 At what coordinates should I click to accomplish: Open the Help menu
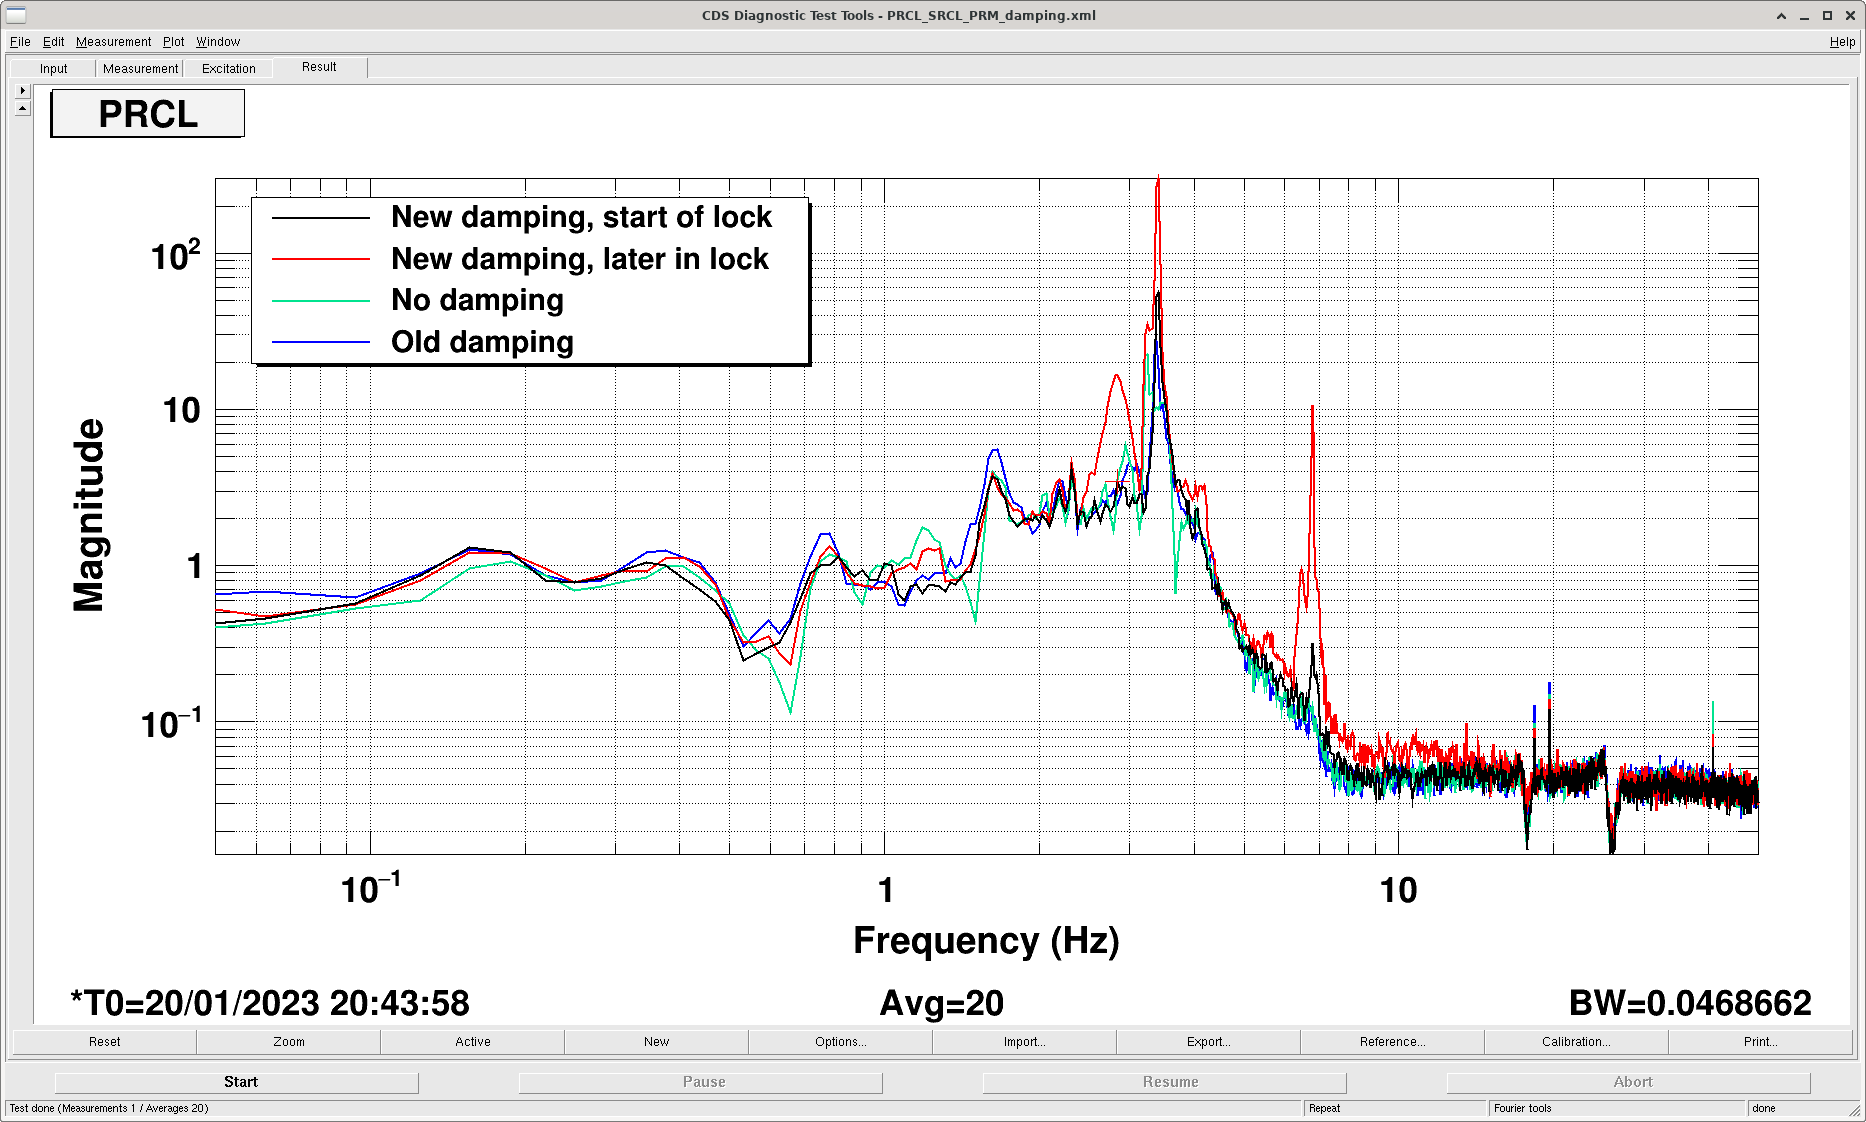tap(1842, 42)
